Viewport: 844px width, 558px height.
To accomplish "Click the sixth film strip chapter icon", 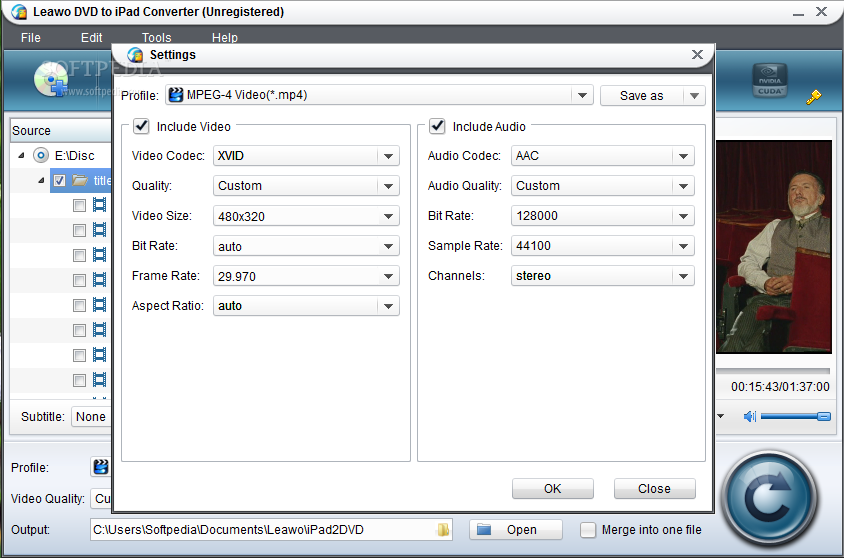I will pos(100,329).
